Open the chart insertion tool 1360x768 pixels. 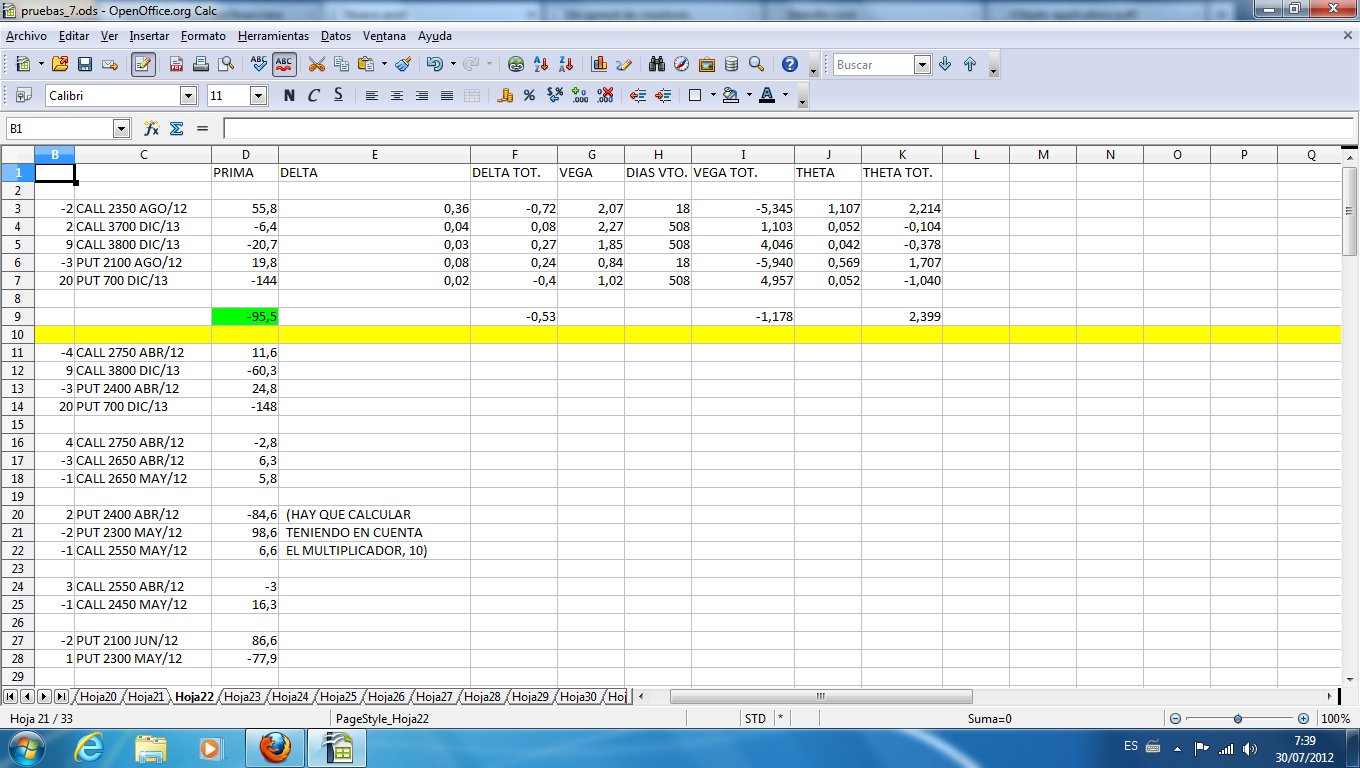click(599, 65)
